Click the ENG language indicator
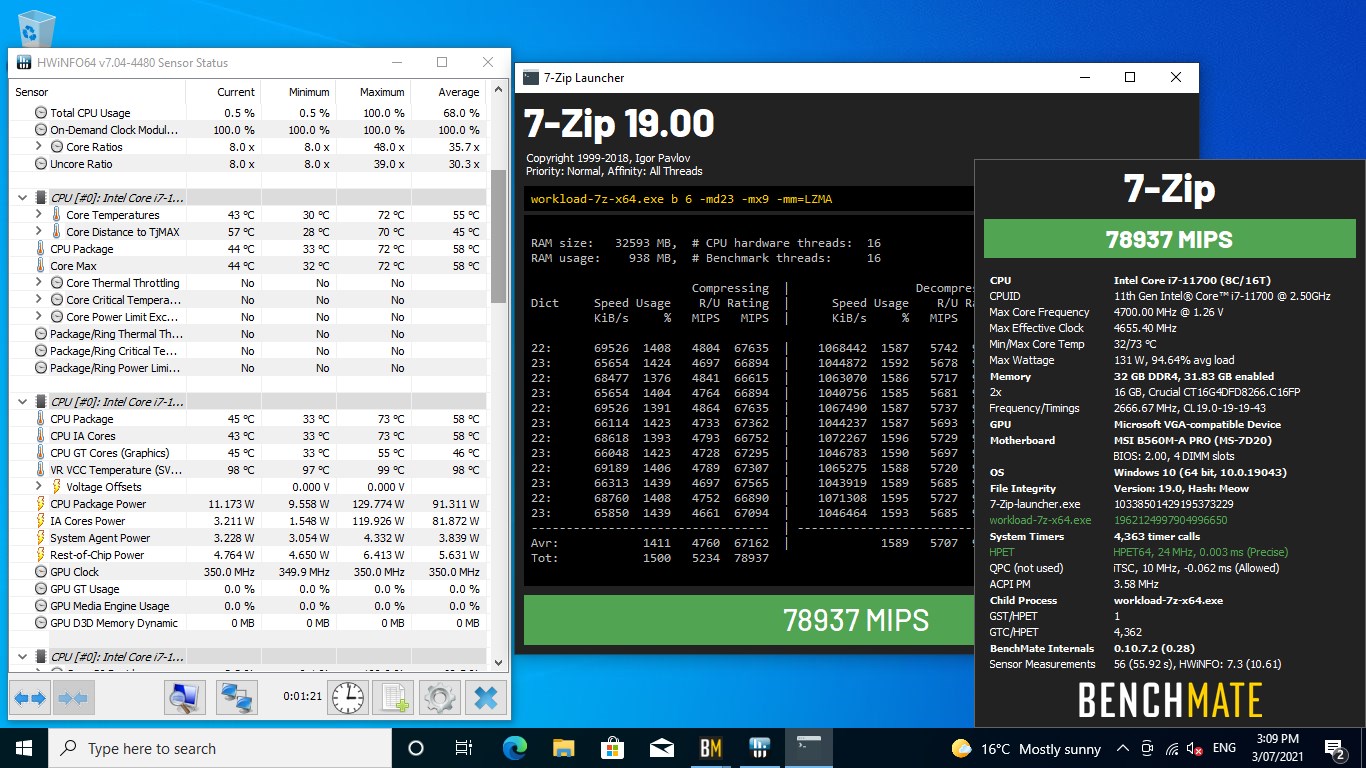 click(1224, 749)
